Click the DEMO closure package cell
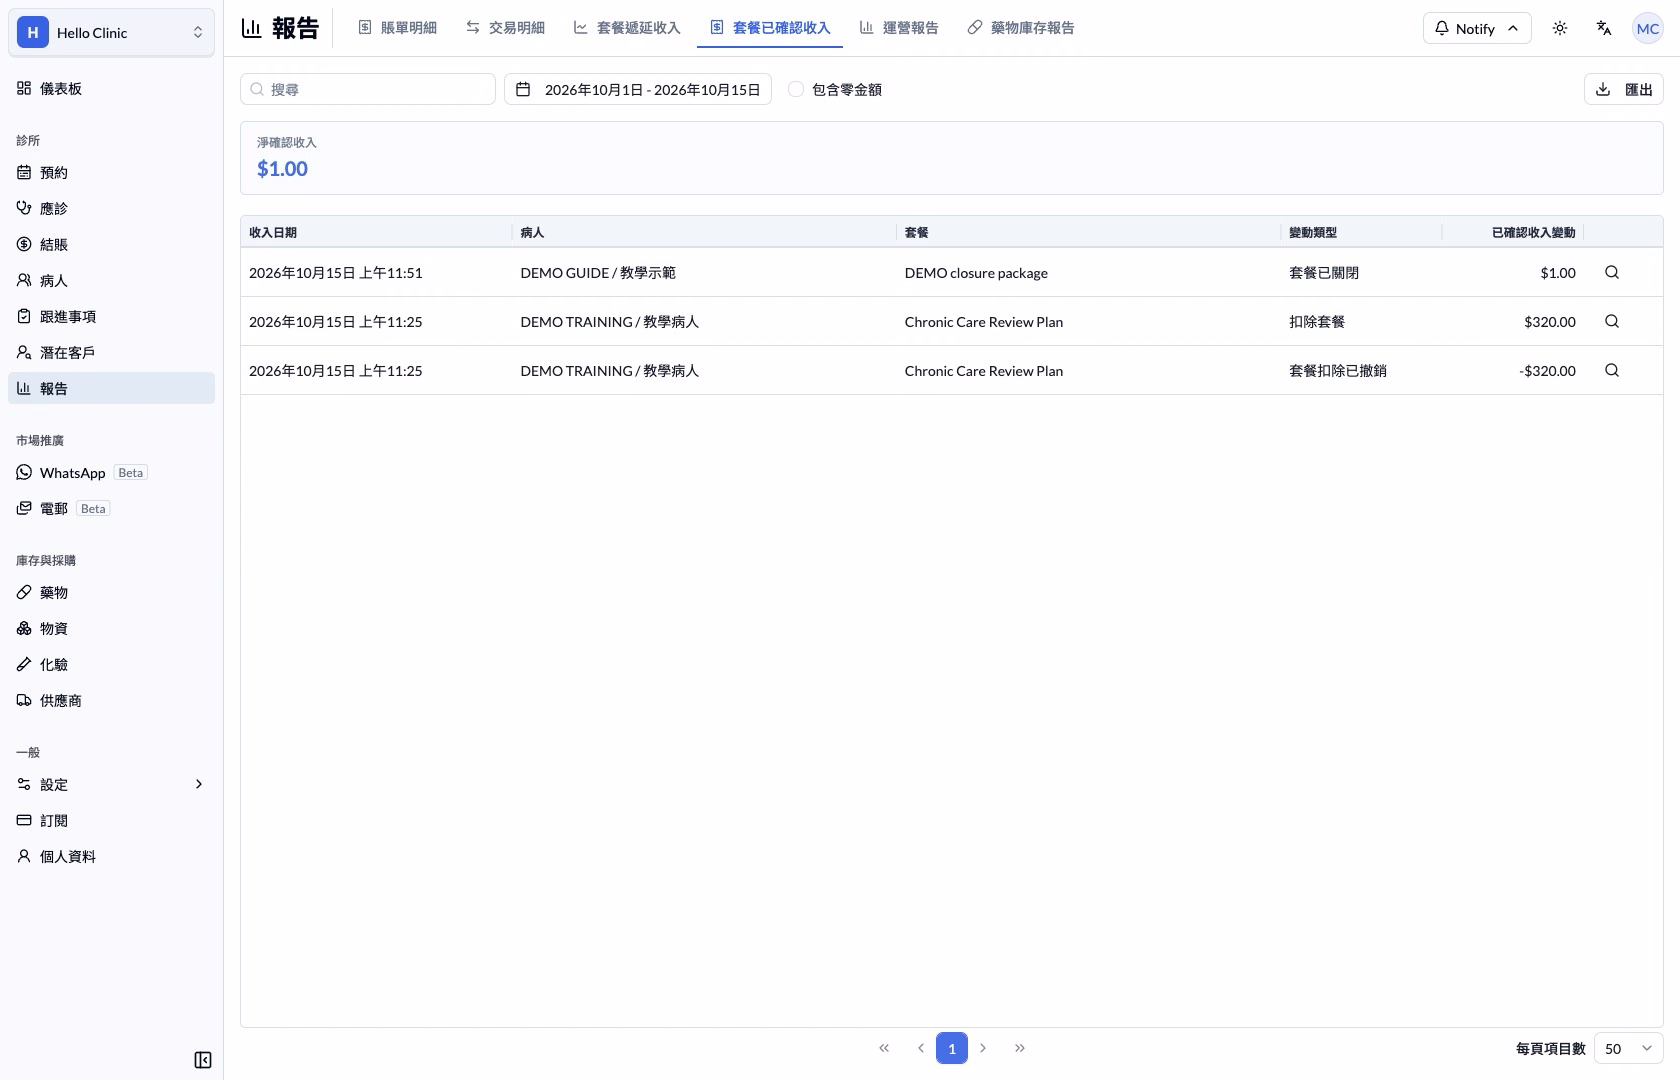Image resolution: width=1680 pixels, height=1080 pixels. point(976,272)
